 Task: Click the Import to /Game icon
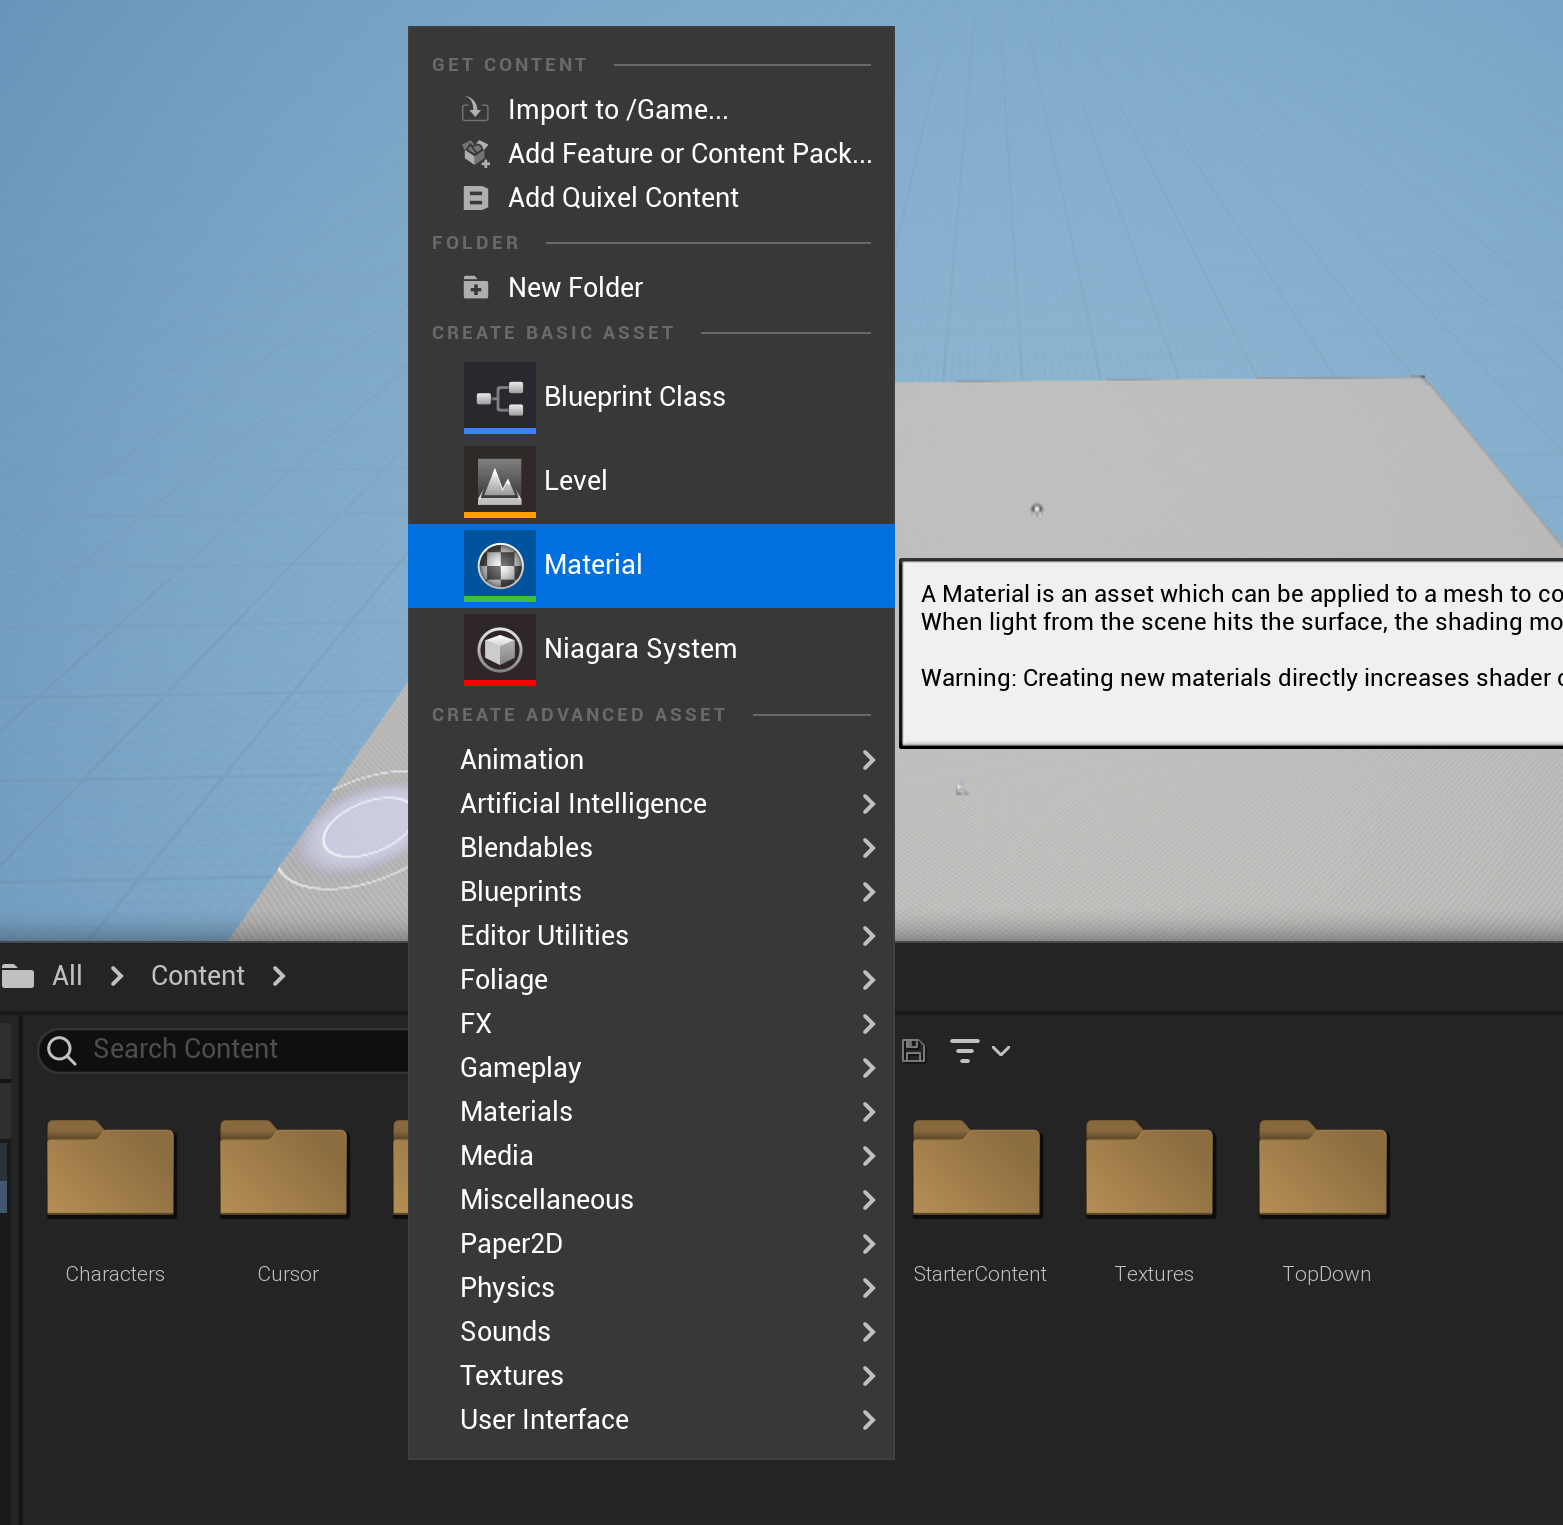(475, 109)
